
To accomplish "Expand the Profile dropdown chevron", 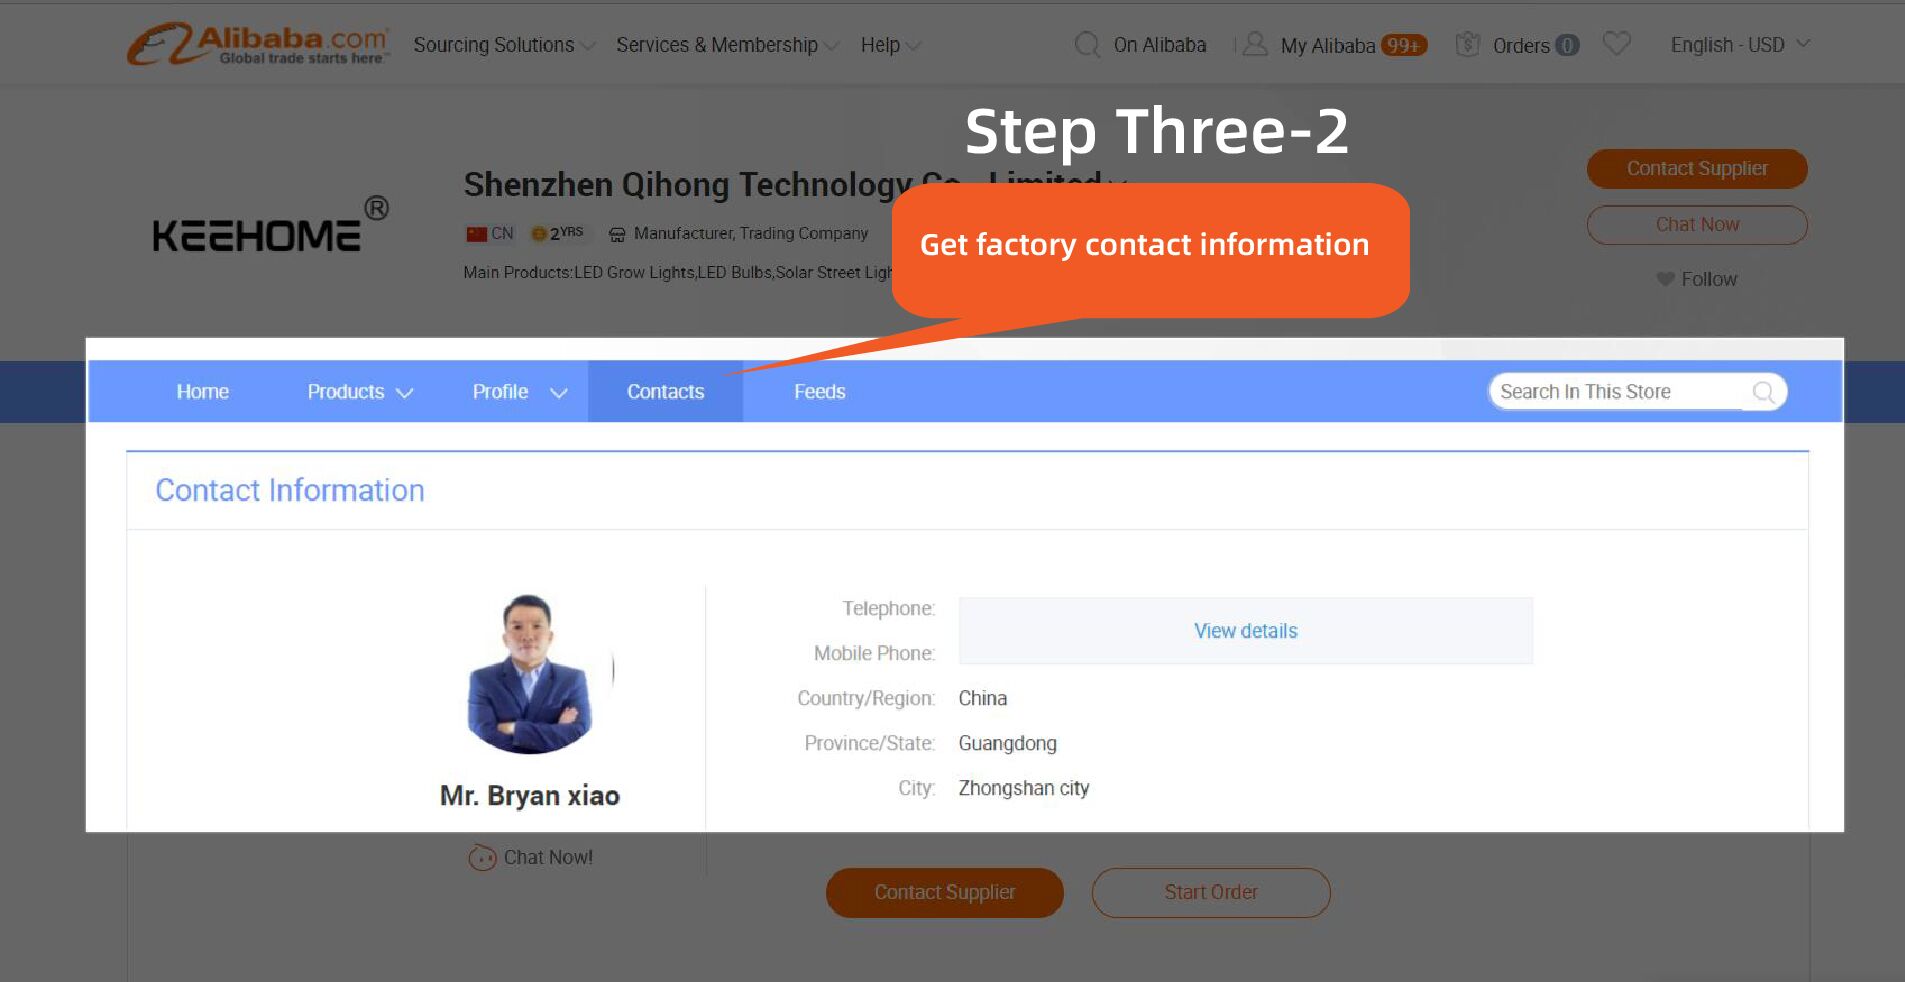I will (x=559, y=393).
